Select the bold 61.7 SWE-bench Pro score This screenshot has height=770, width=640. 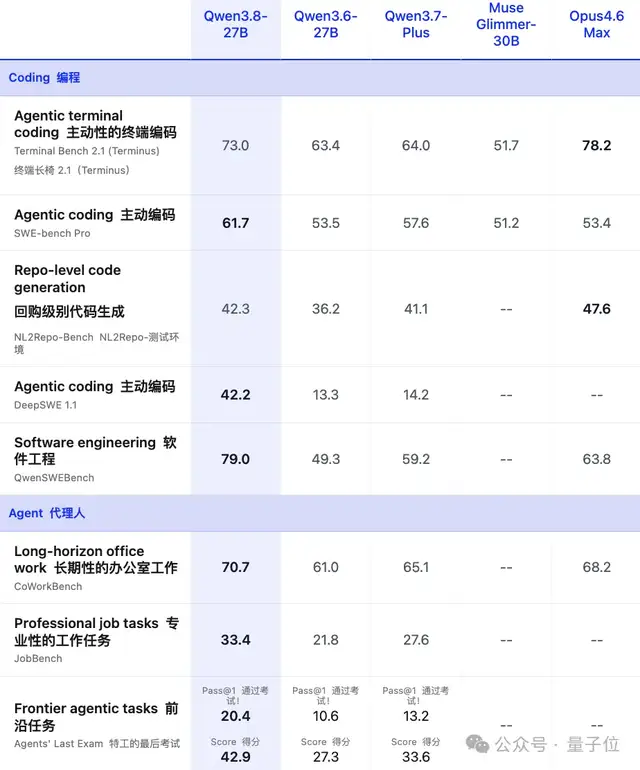[x=235, y=223]
